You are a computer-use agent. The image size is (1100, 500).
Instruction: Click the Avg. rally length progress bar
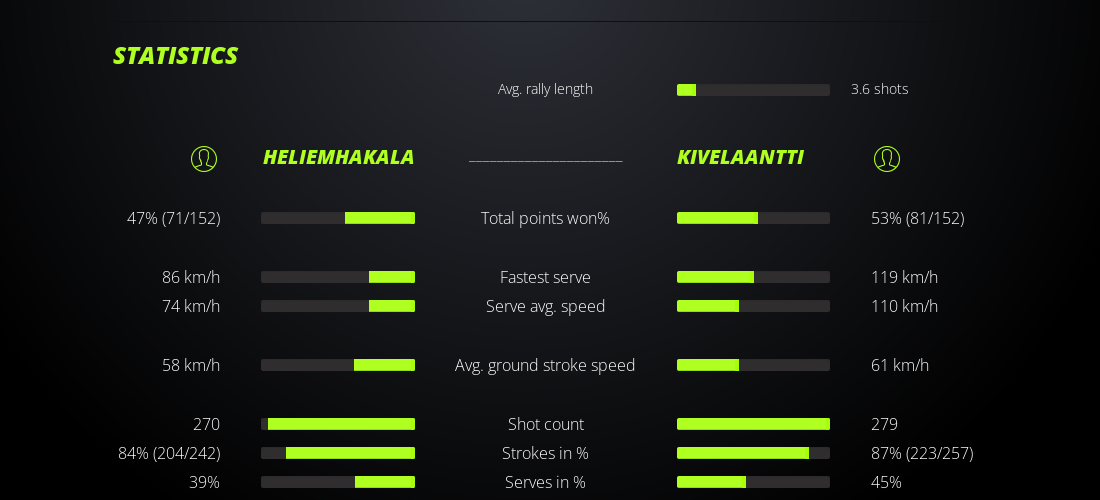pyautogui.click(x=753, y=90)
